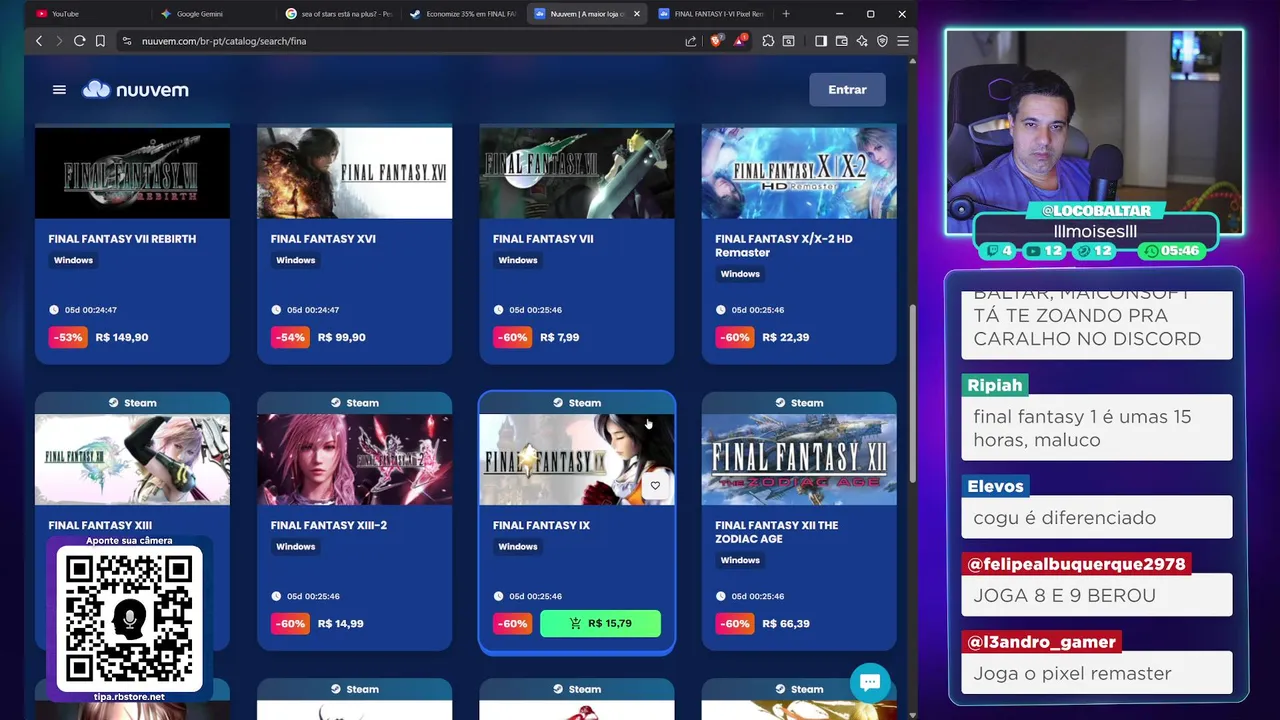Bookmark this page

pos(100,41)
